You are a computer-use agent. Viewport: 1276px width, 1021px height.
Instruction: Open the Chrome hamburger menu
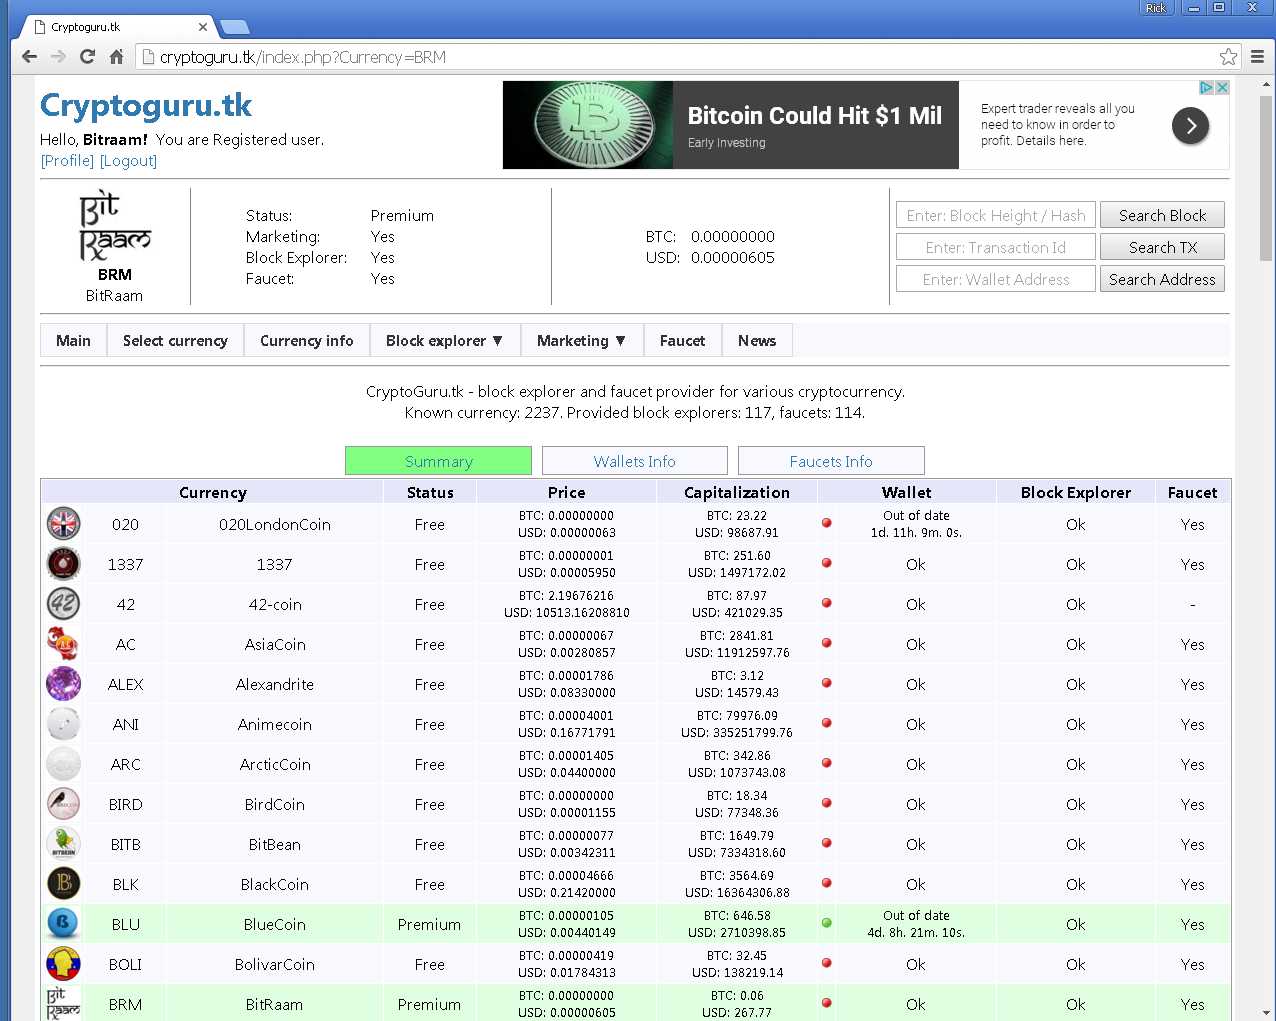click(x=1257, y=57)
